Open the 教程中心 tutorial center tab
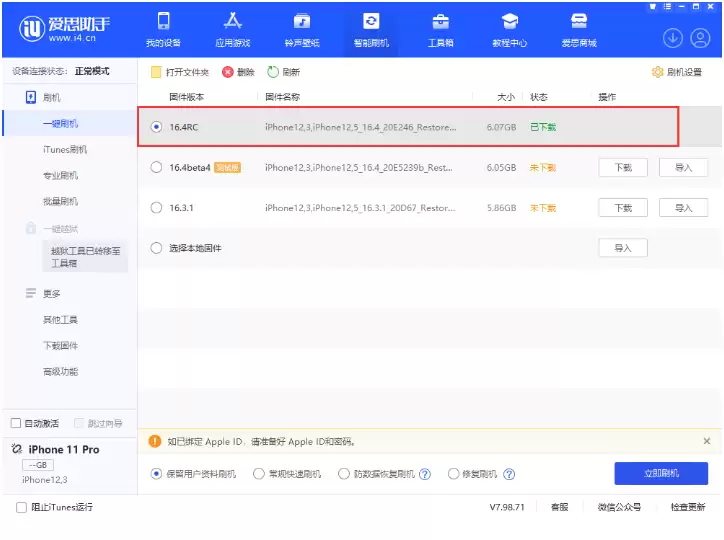This screenshot has height=540, width=724. point(510,30)
